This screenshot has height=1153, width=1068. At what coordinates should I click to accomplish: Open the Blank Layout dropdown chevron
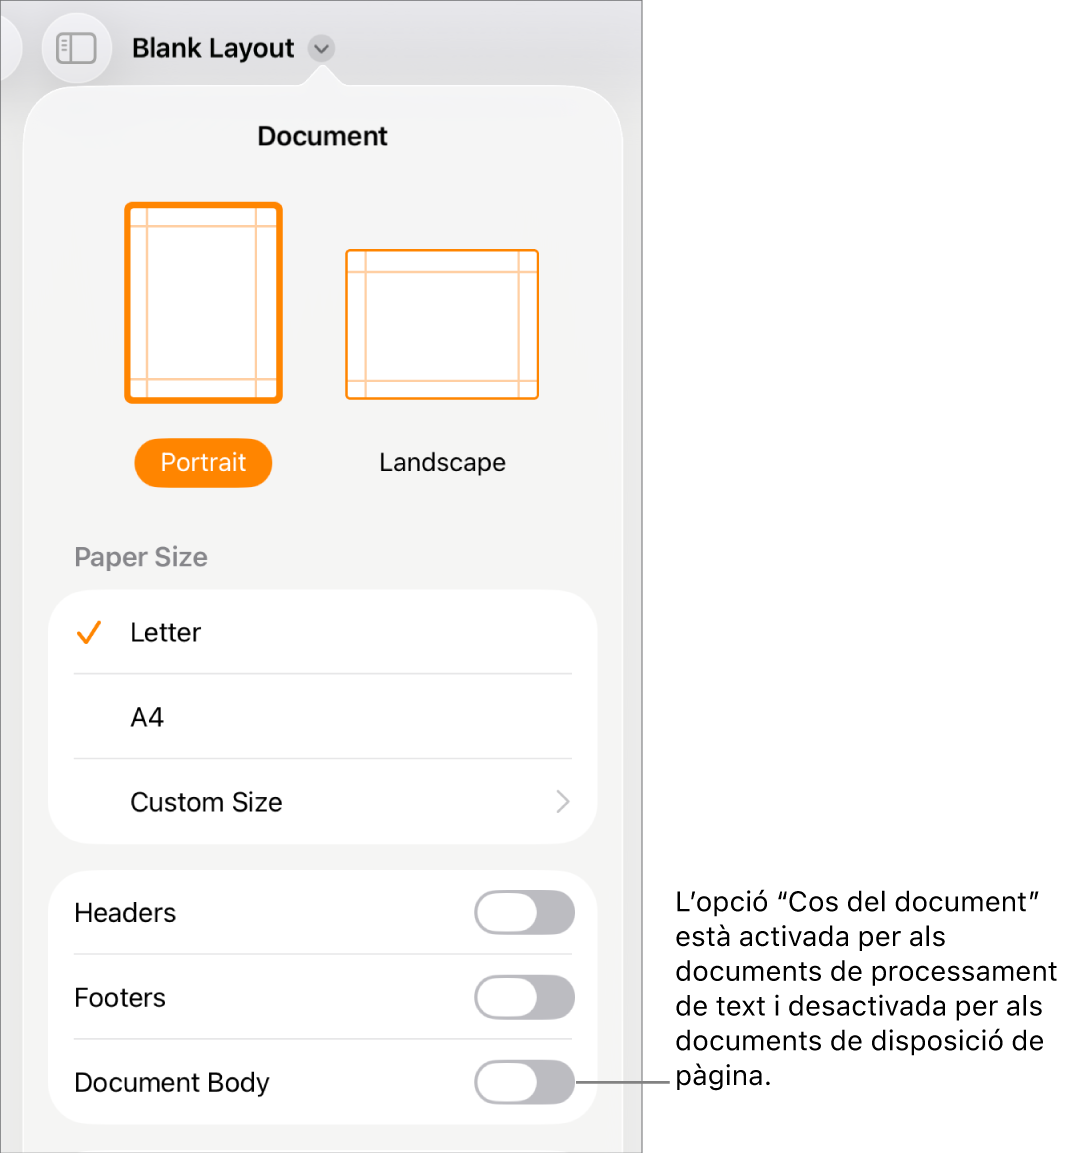(321, 49)
